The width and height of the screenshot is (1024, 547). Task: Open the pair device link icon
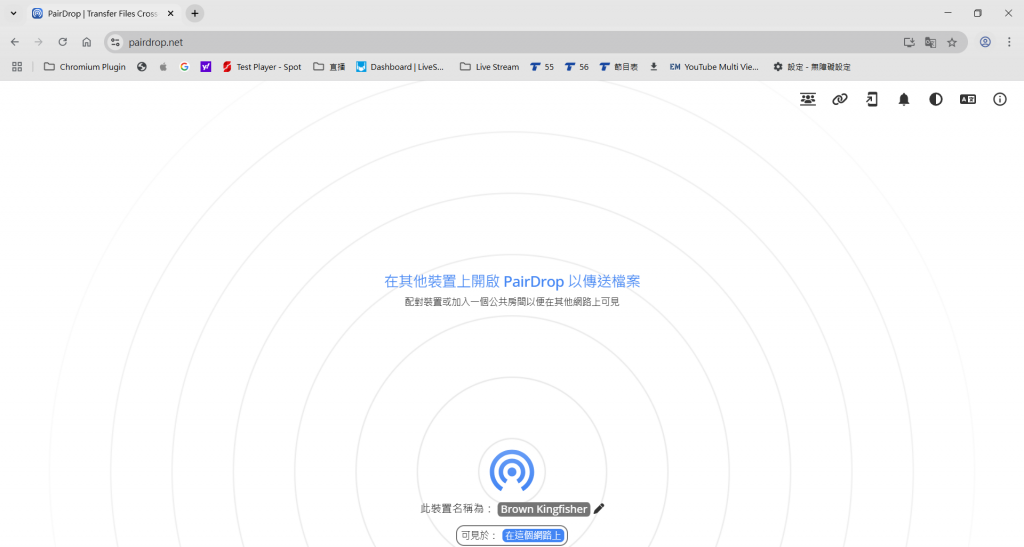840,99
